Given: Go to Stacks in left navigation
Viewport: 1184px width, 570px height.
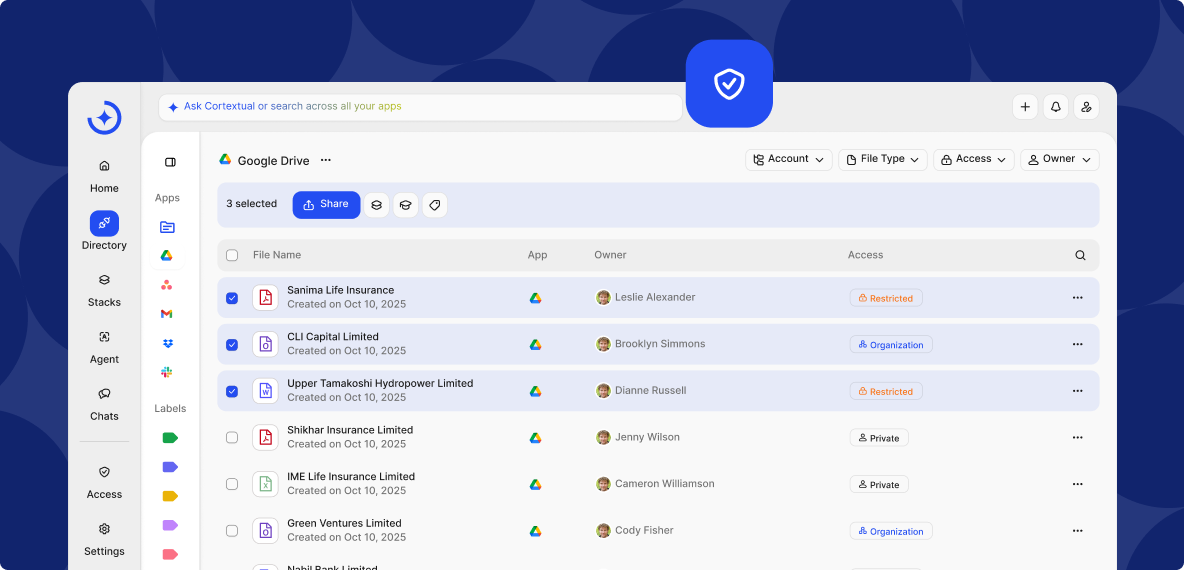Looking at the screenshot, I should click(x=104, y=289).
